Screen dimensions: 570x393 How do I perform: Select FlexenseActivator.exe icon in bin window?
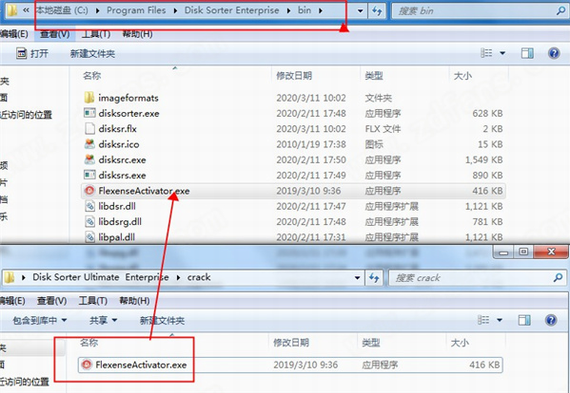[89, 191]
